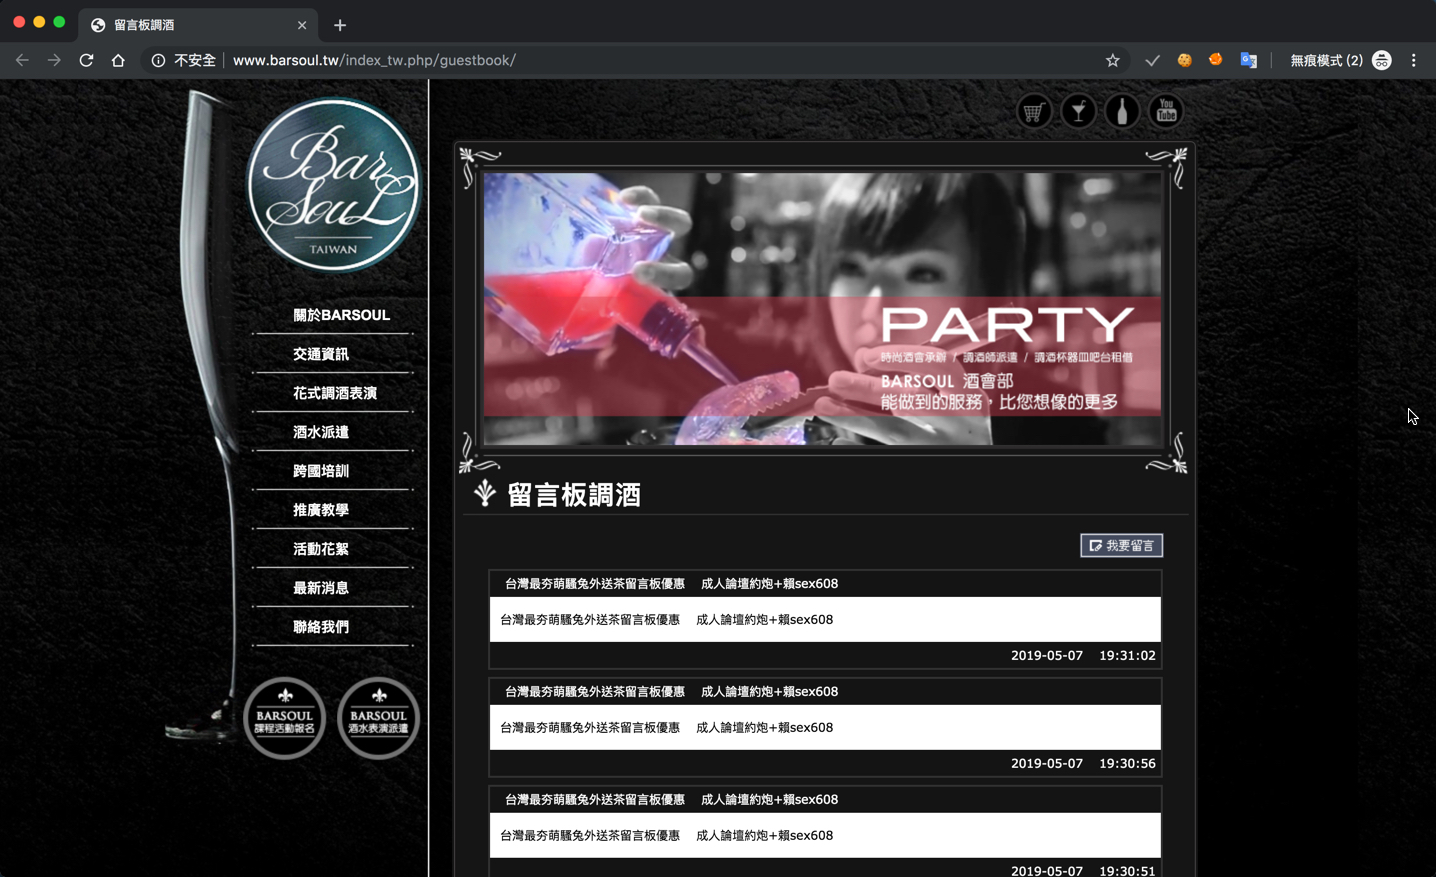
Task: Reload the page
Action: 86,60
